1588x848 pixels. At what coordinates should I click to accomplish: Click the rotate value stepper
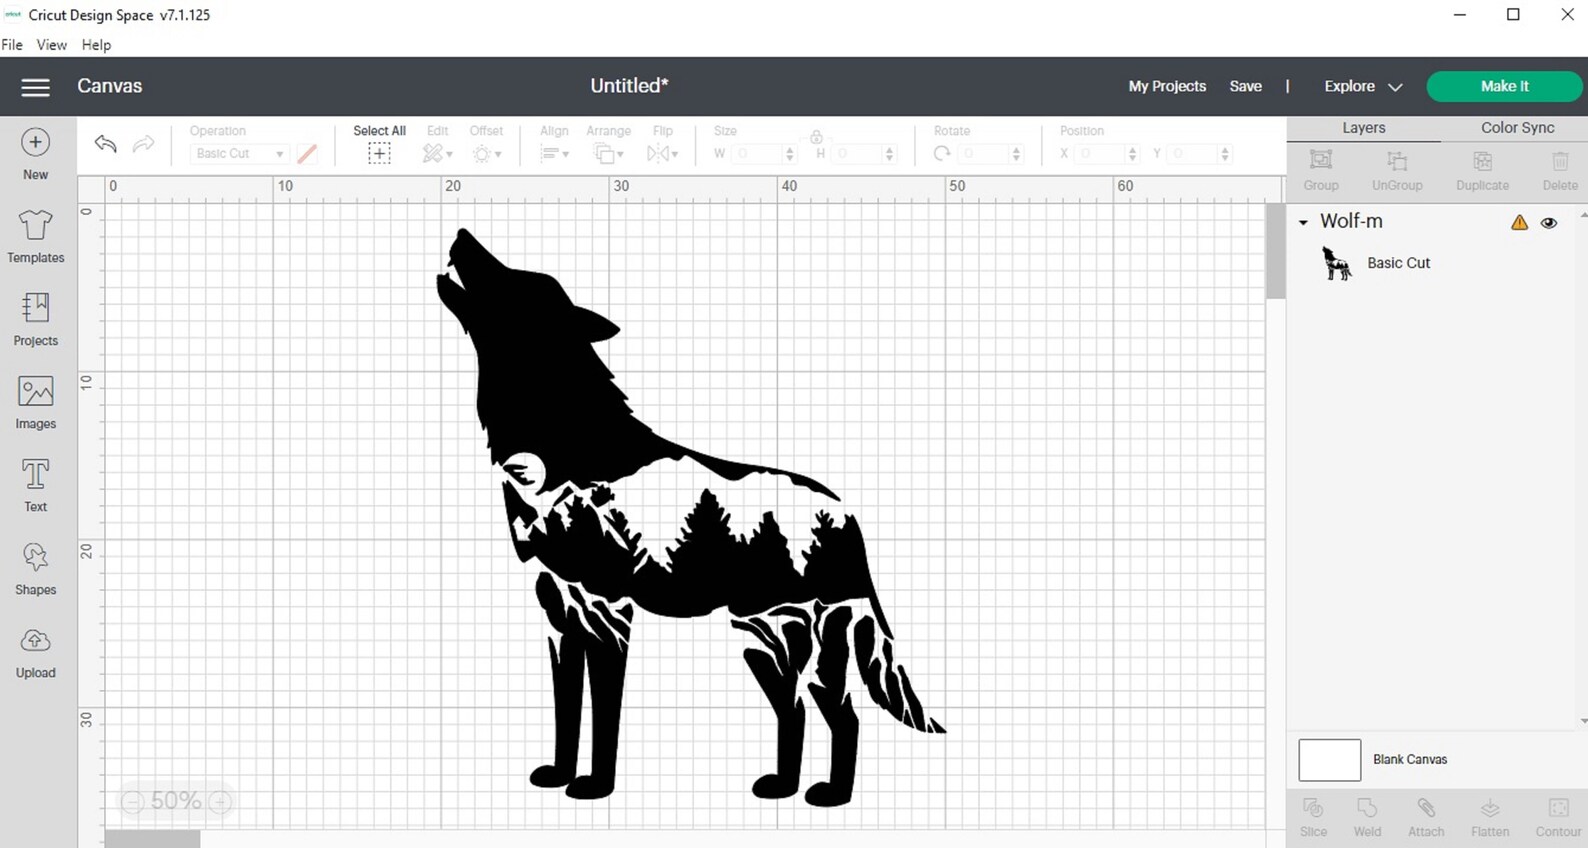[1016, 153]
